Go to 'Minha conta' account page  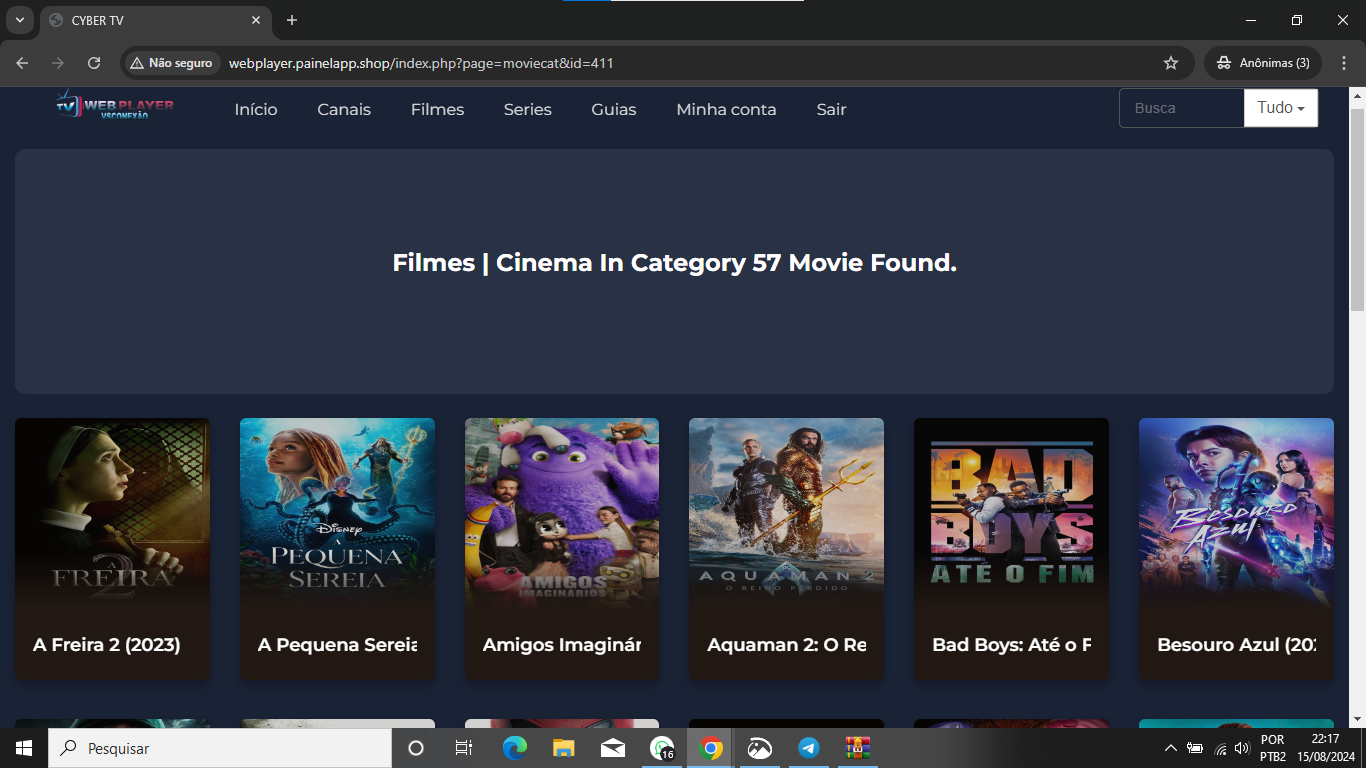(x=726, y=109)
